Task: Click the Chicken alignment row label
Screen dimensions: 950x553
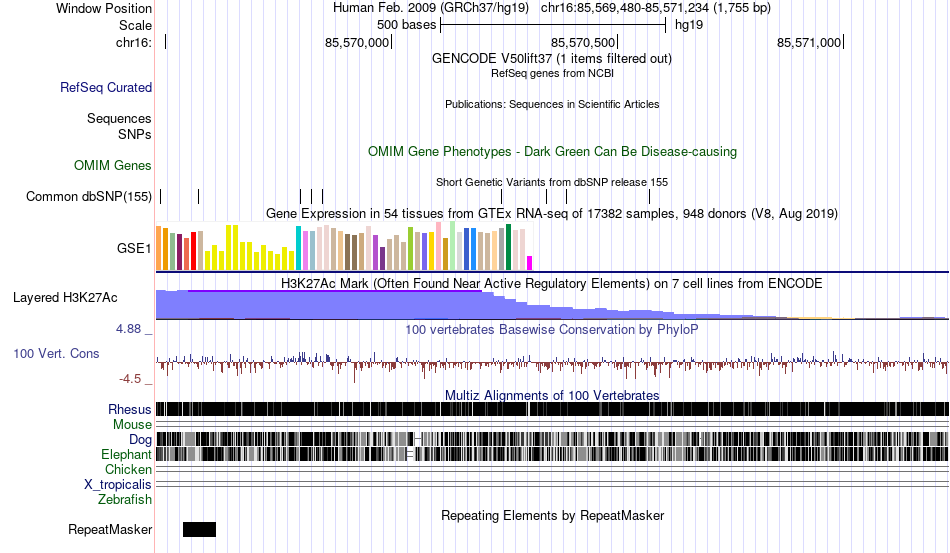Action: pyautogui.click(x=128, y=469)
